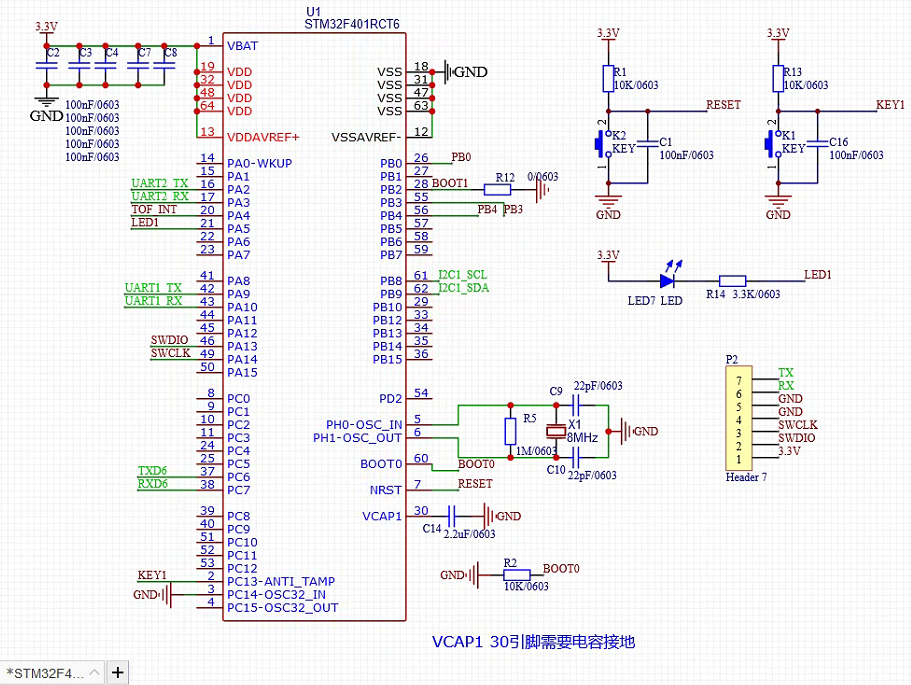Switch to the *STM32F4 schematic tab

[x=45, y=672]
